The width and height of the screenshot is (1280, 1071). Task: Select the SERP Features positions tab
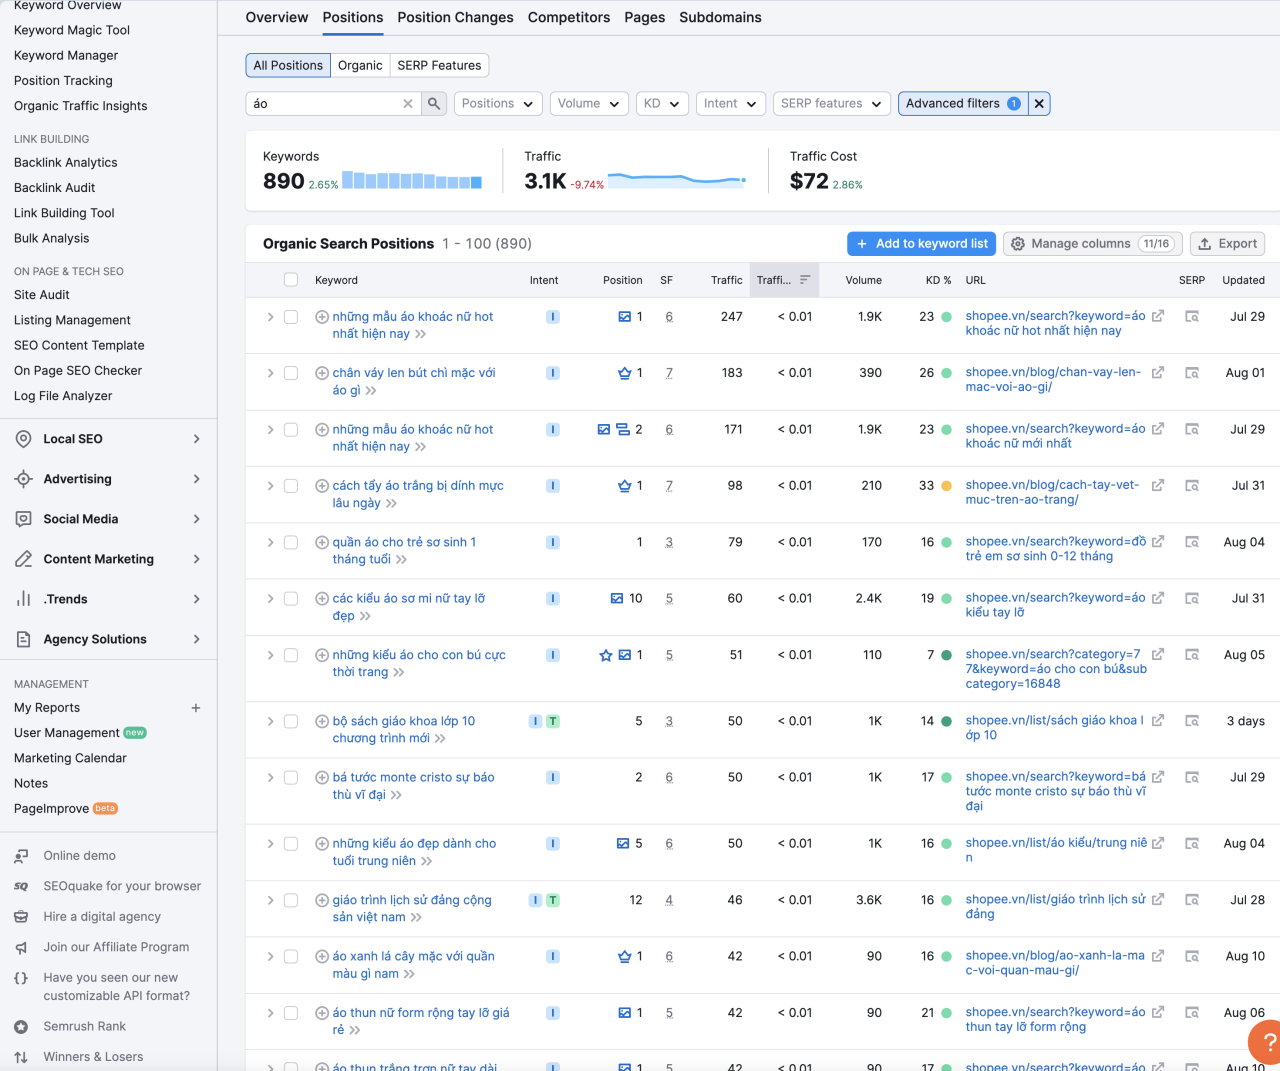[439, 66]
